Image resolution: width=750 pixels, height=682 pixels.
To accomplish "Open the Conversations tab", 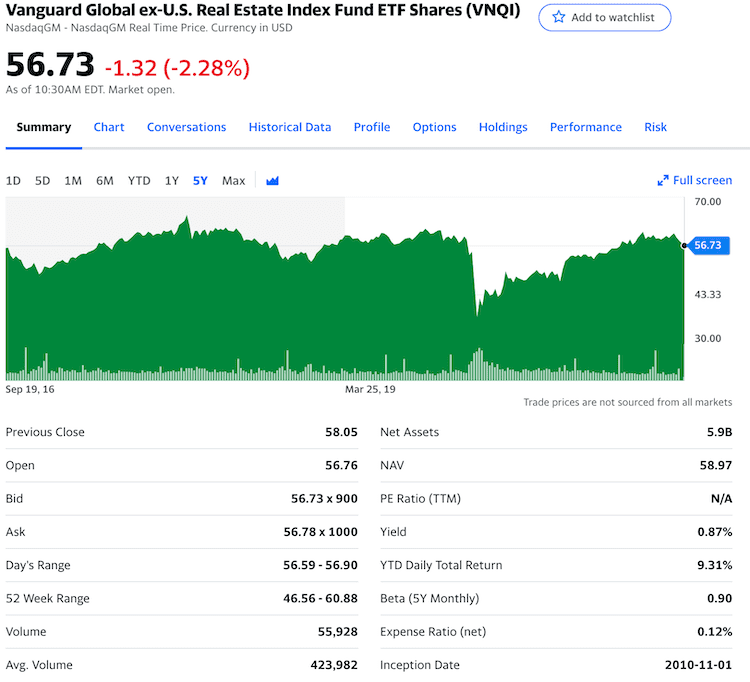I will pos(186,127).
